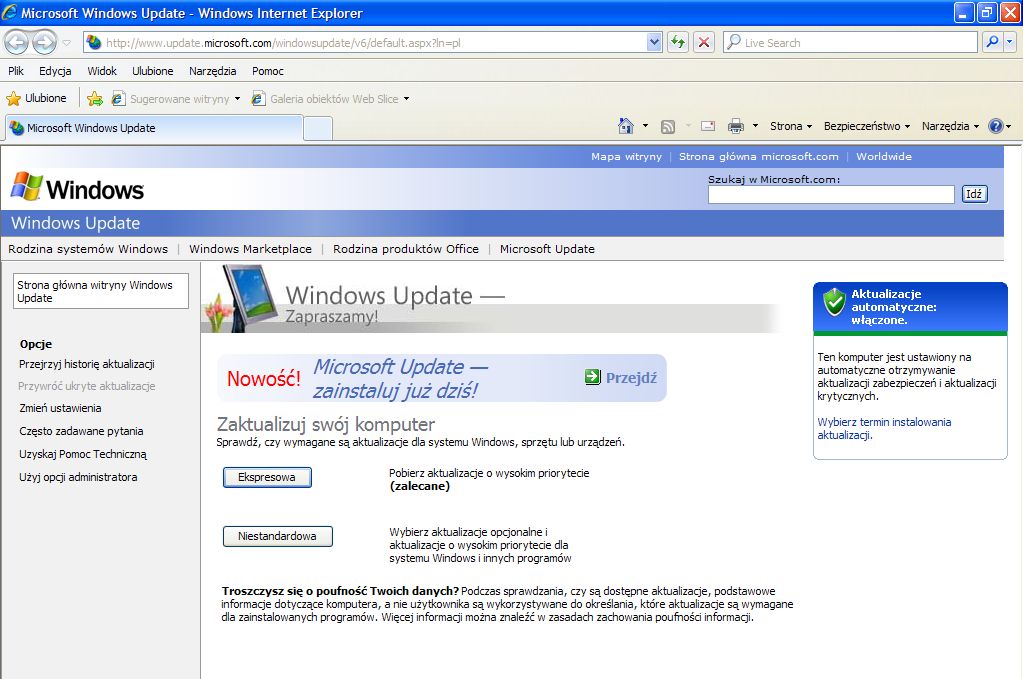Click the Szukaj w Microsoft.com field
The height and width of the screenshot is (679, 1023).
tap(831, 194)
